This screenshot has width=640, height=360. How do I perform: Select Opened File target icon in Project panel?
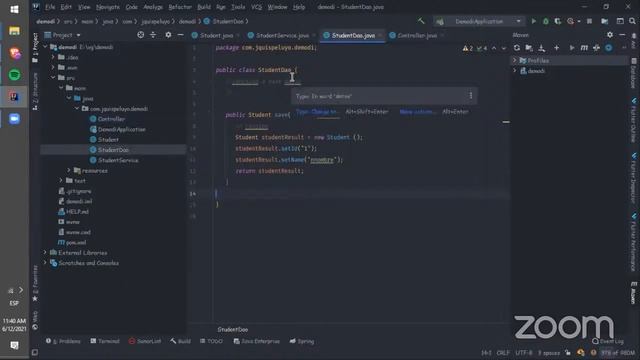[x=140, y=35]
